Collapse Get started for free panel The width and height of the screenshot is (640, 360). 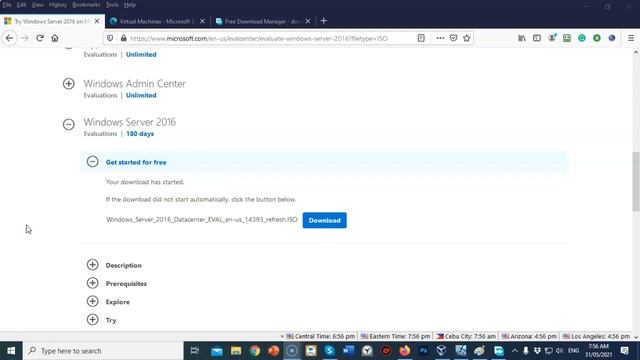[93, 162]
